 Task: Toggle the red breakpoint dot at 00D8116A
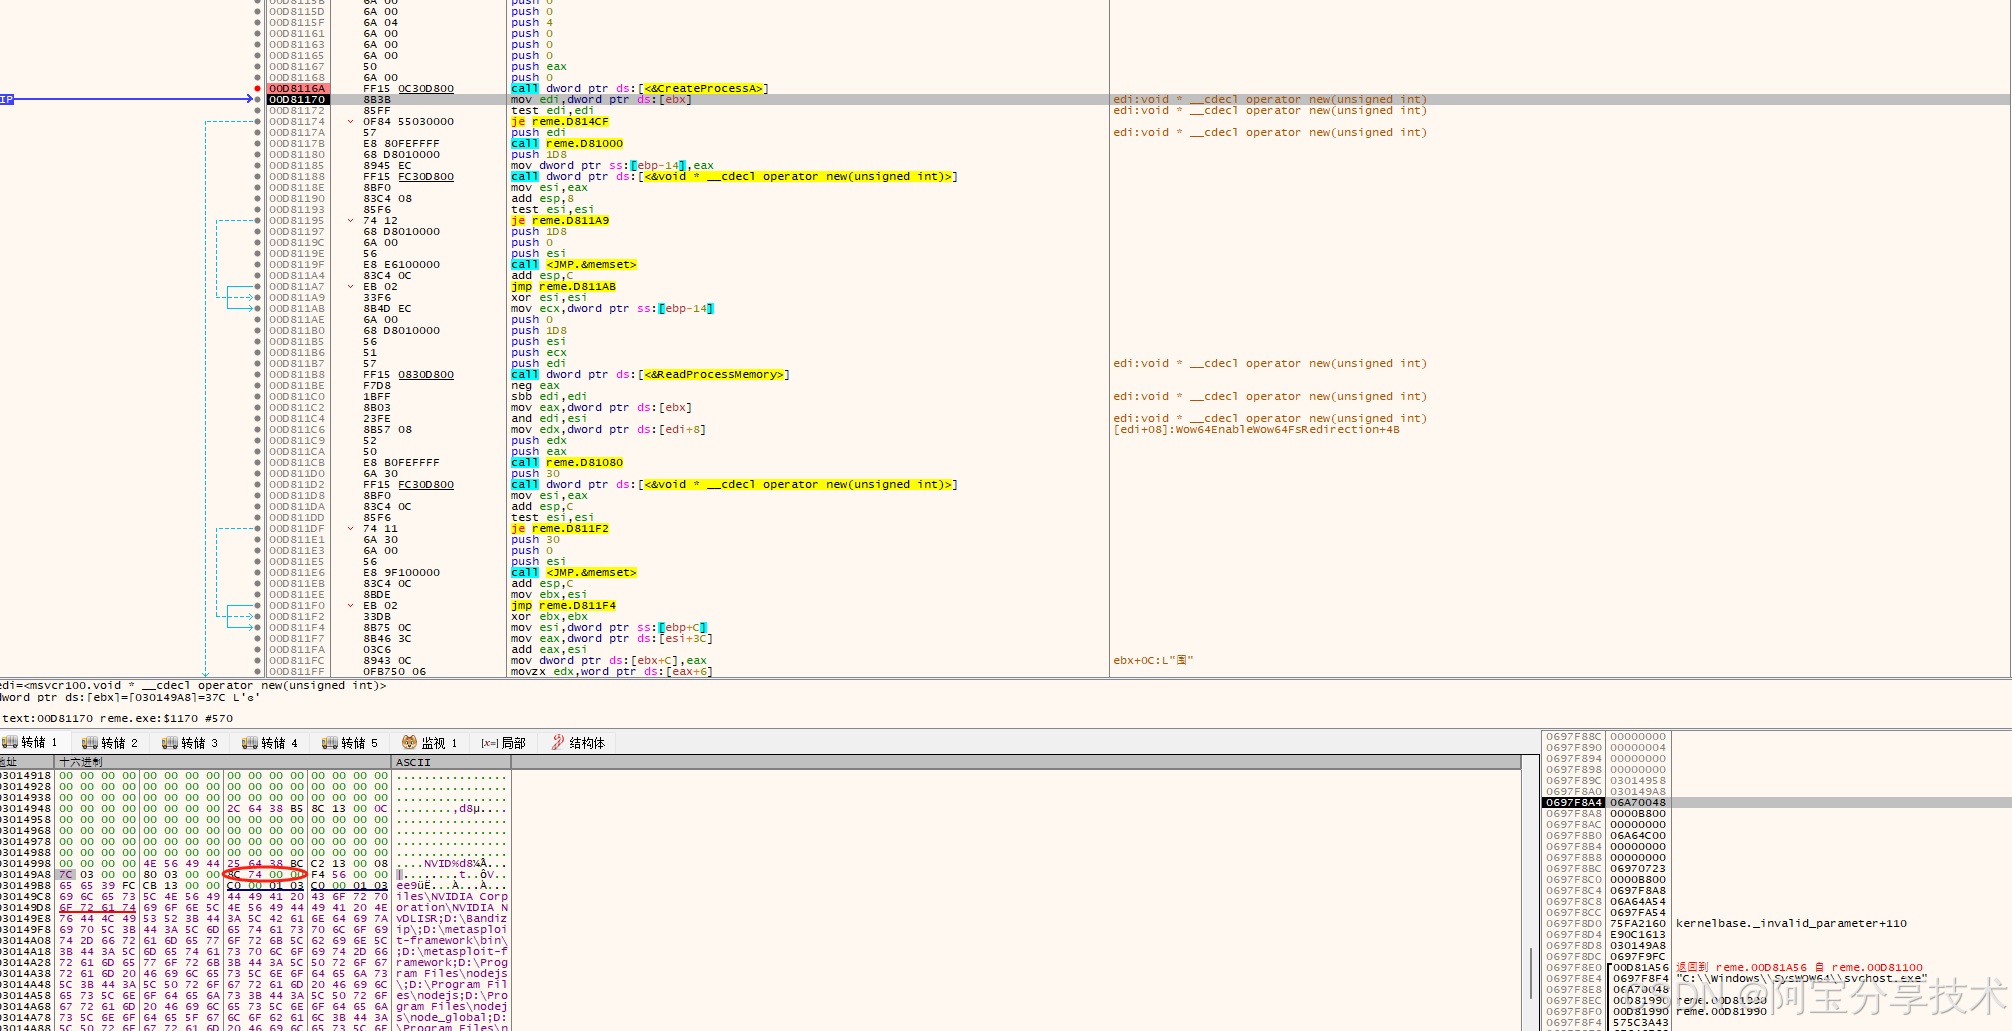[258, 89]
